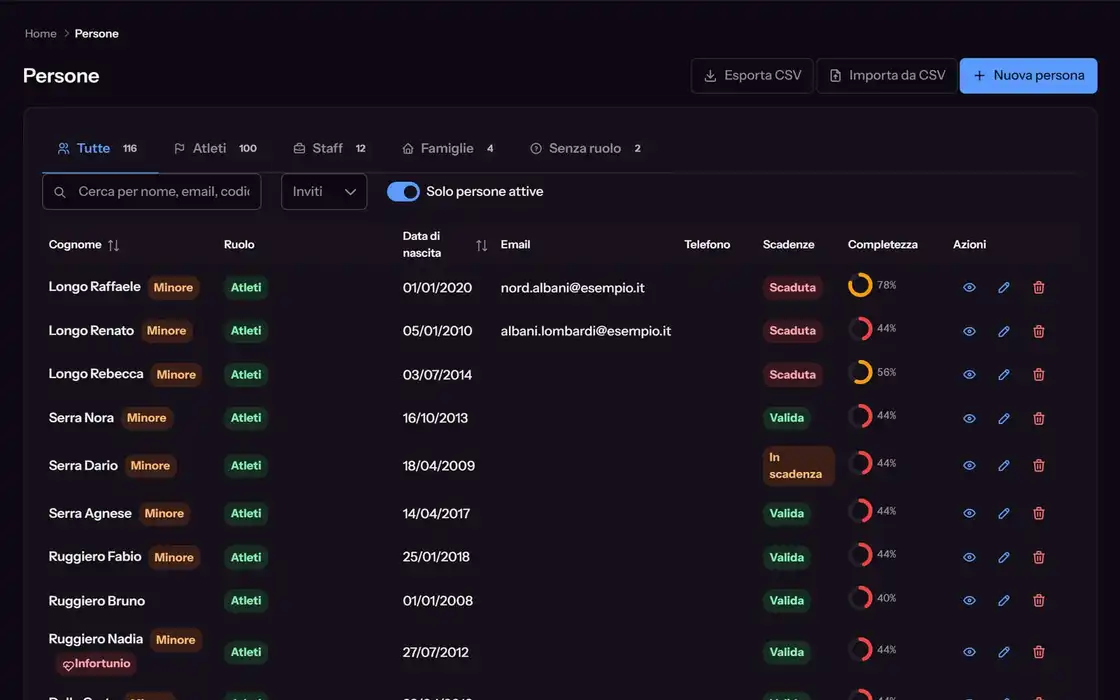Screen dimensions: 1120x700
Task: Edit Longo Rebecca's record
Action: pos(1004,374)
